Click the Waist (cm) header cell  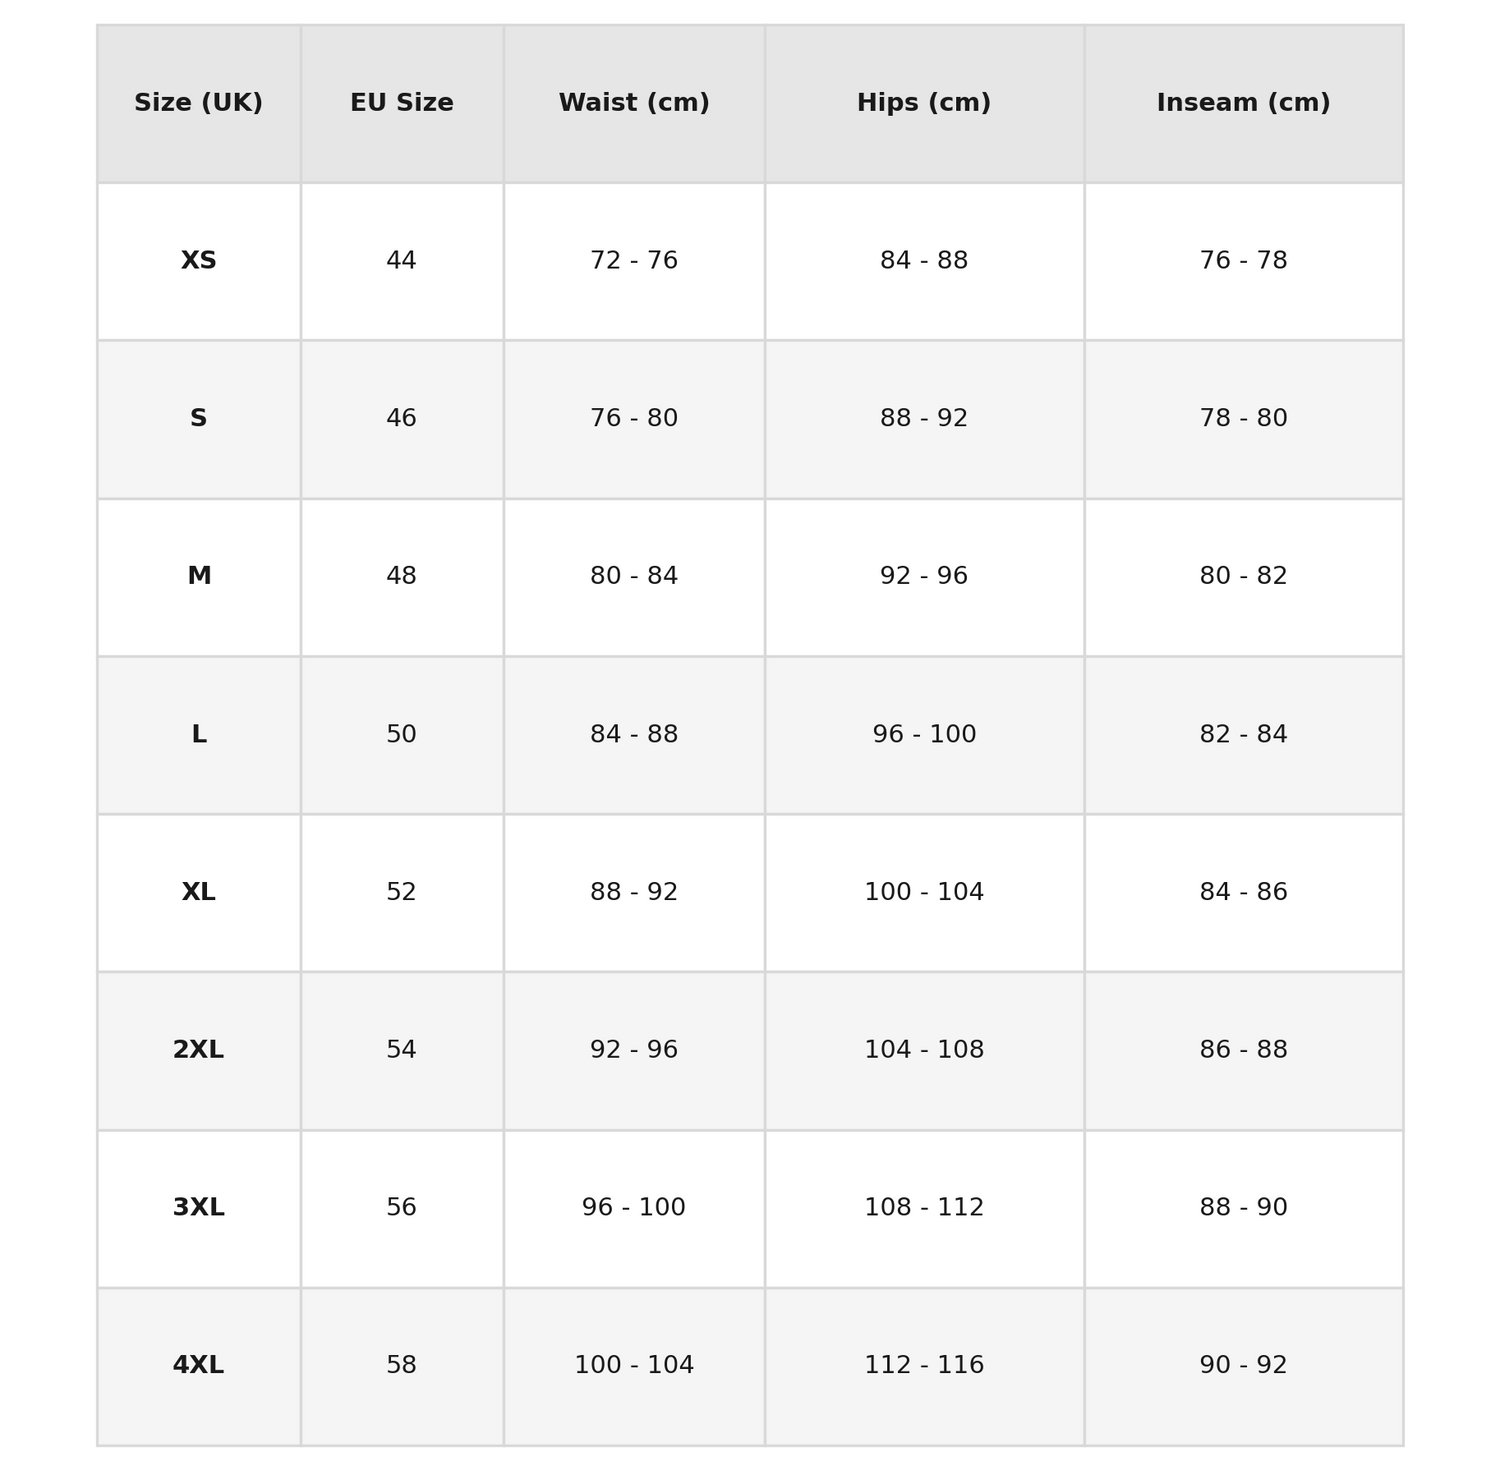tap(634, 104)
